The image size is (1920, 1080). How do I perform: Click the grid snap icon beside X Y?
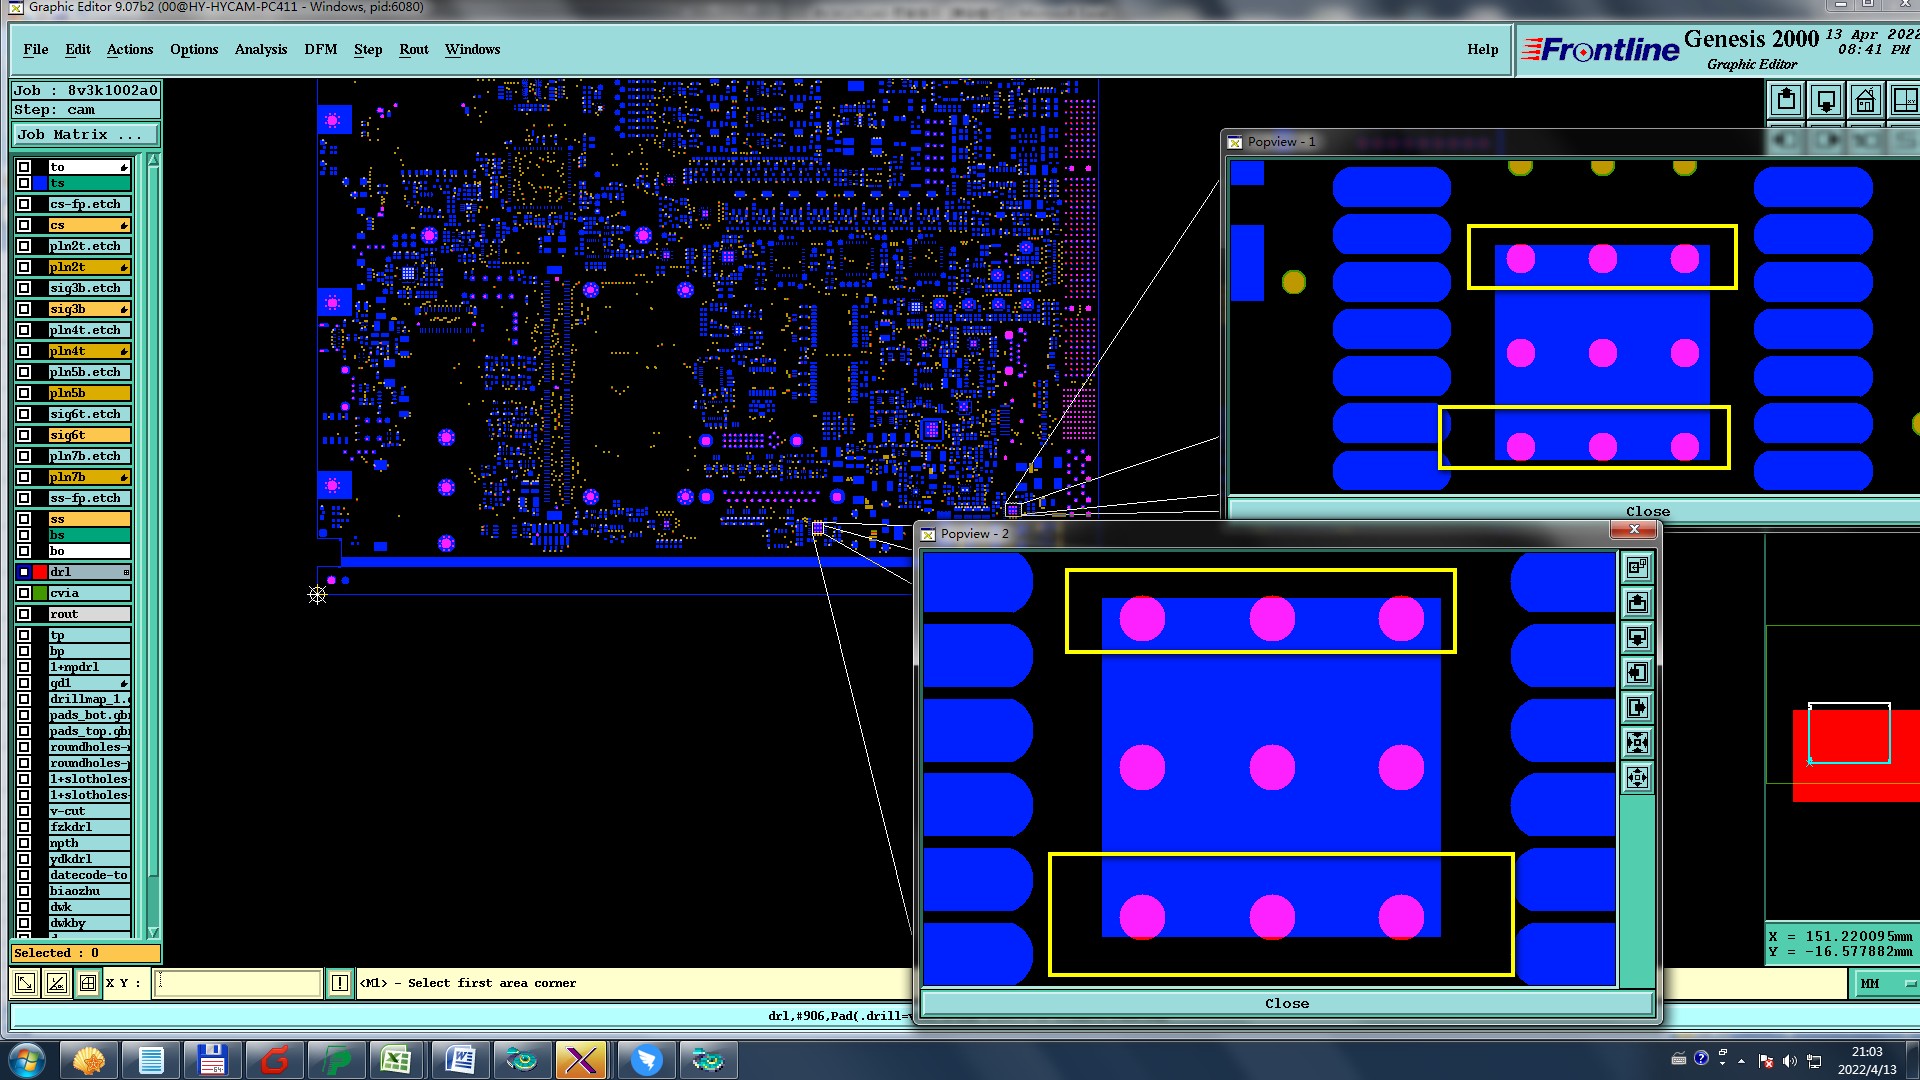pyautogui.click(x=88, y=983)
